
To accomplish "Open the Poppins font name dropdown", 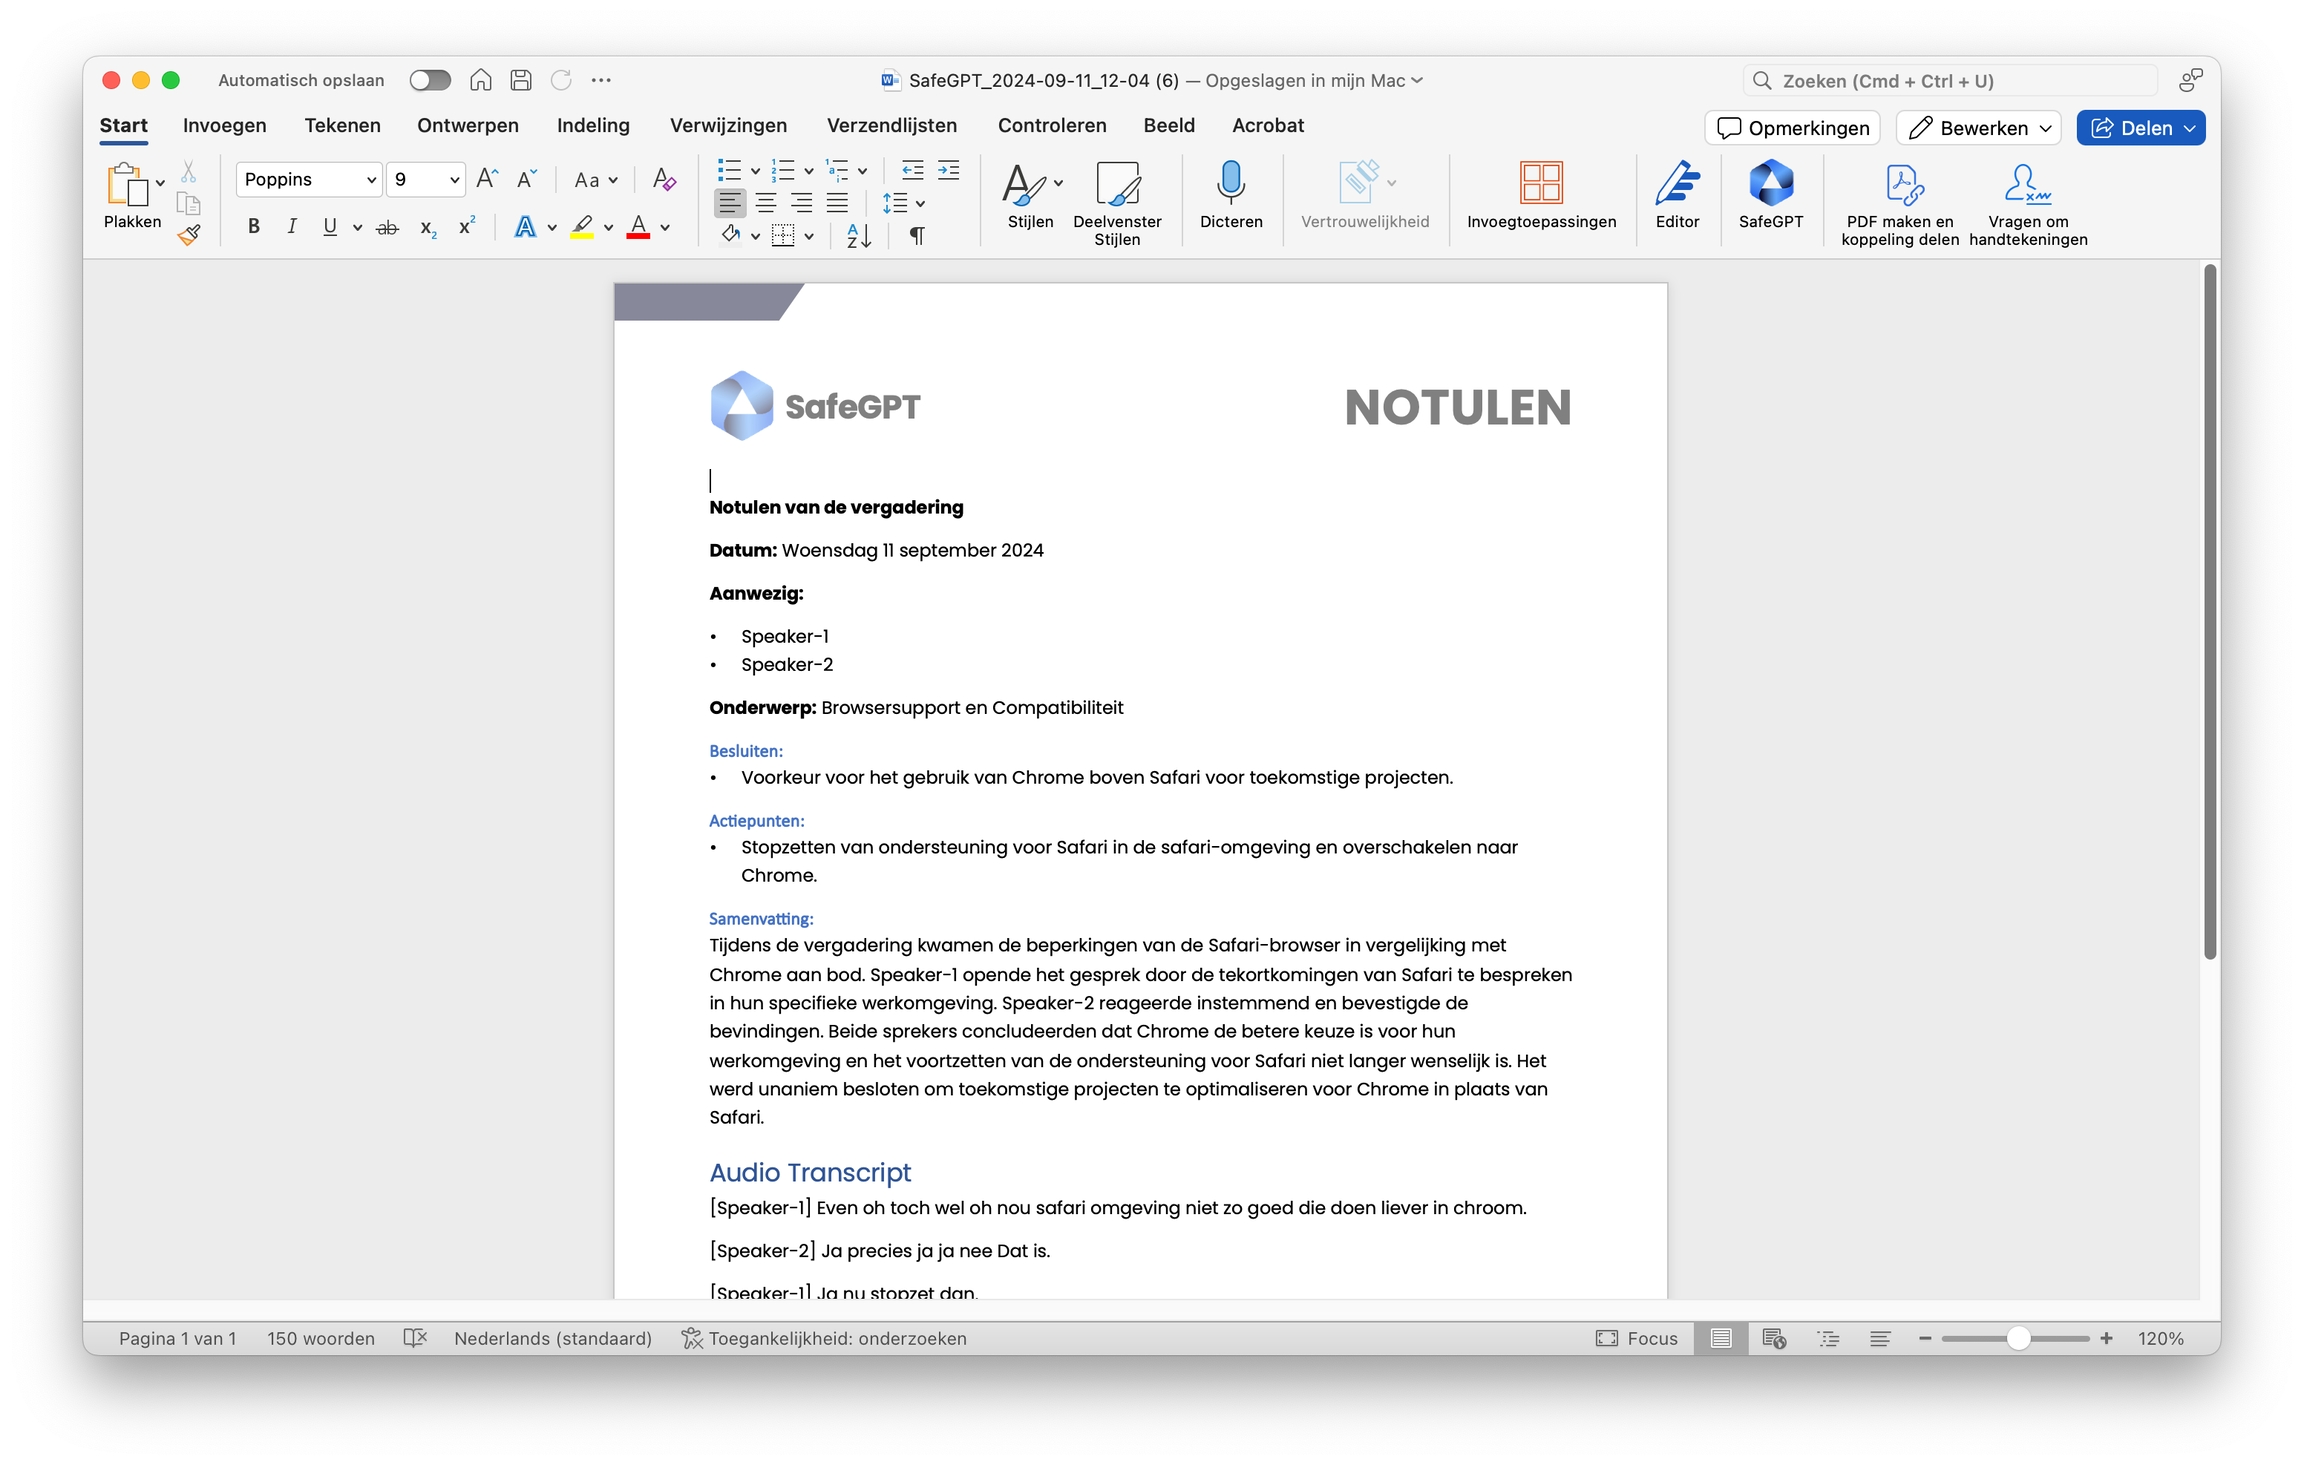I will pyautogui.click(x=371, y=180).
